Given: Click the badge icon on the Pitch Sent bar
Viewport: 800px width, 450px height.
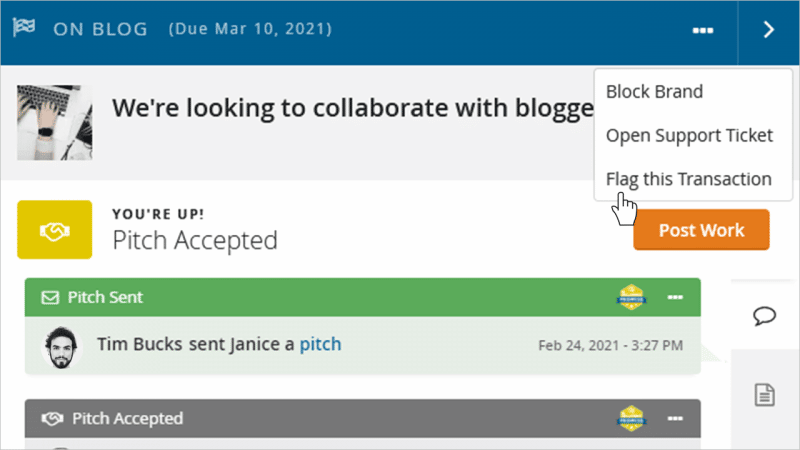Looking at the screenshot, I should tap(632, 297).
